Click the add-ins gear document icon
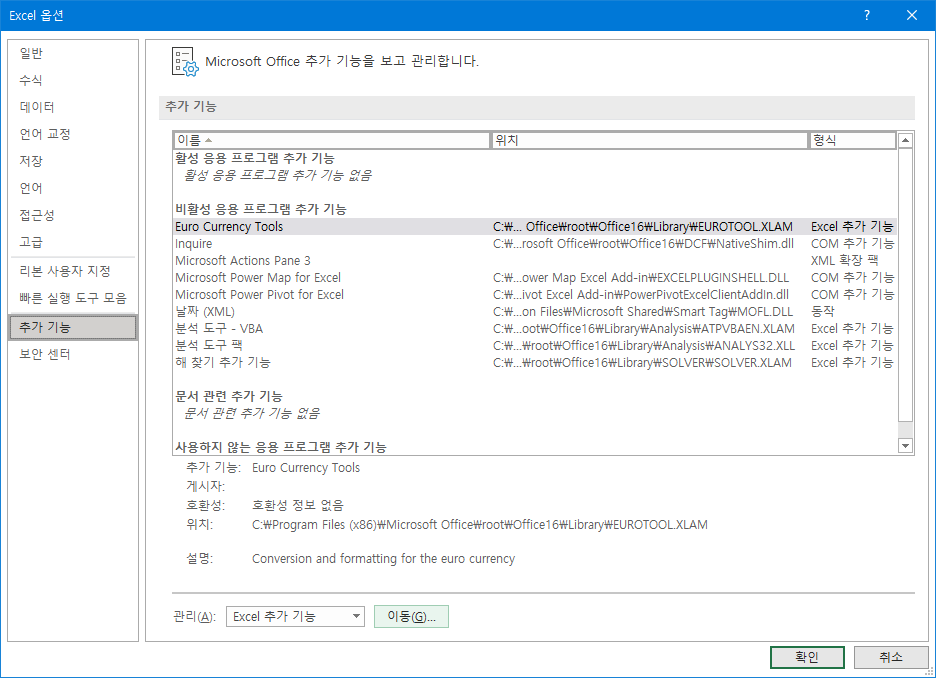 184,61
